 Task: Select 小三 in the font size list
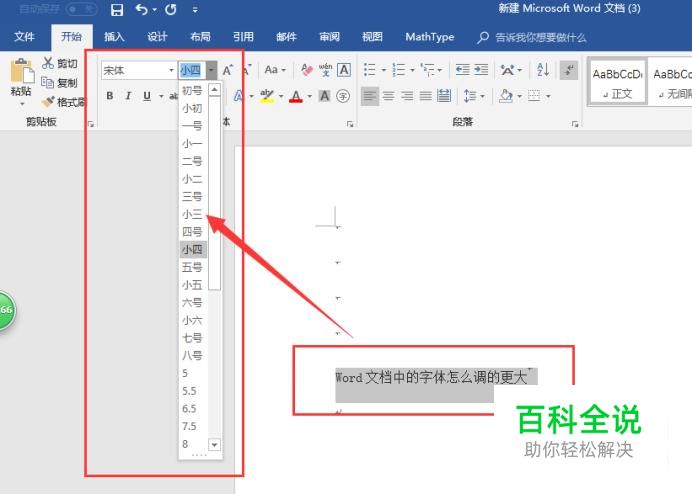point(192,215)
